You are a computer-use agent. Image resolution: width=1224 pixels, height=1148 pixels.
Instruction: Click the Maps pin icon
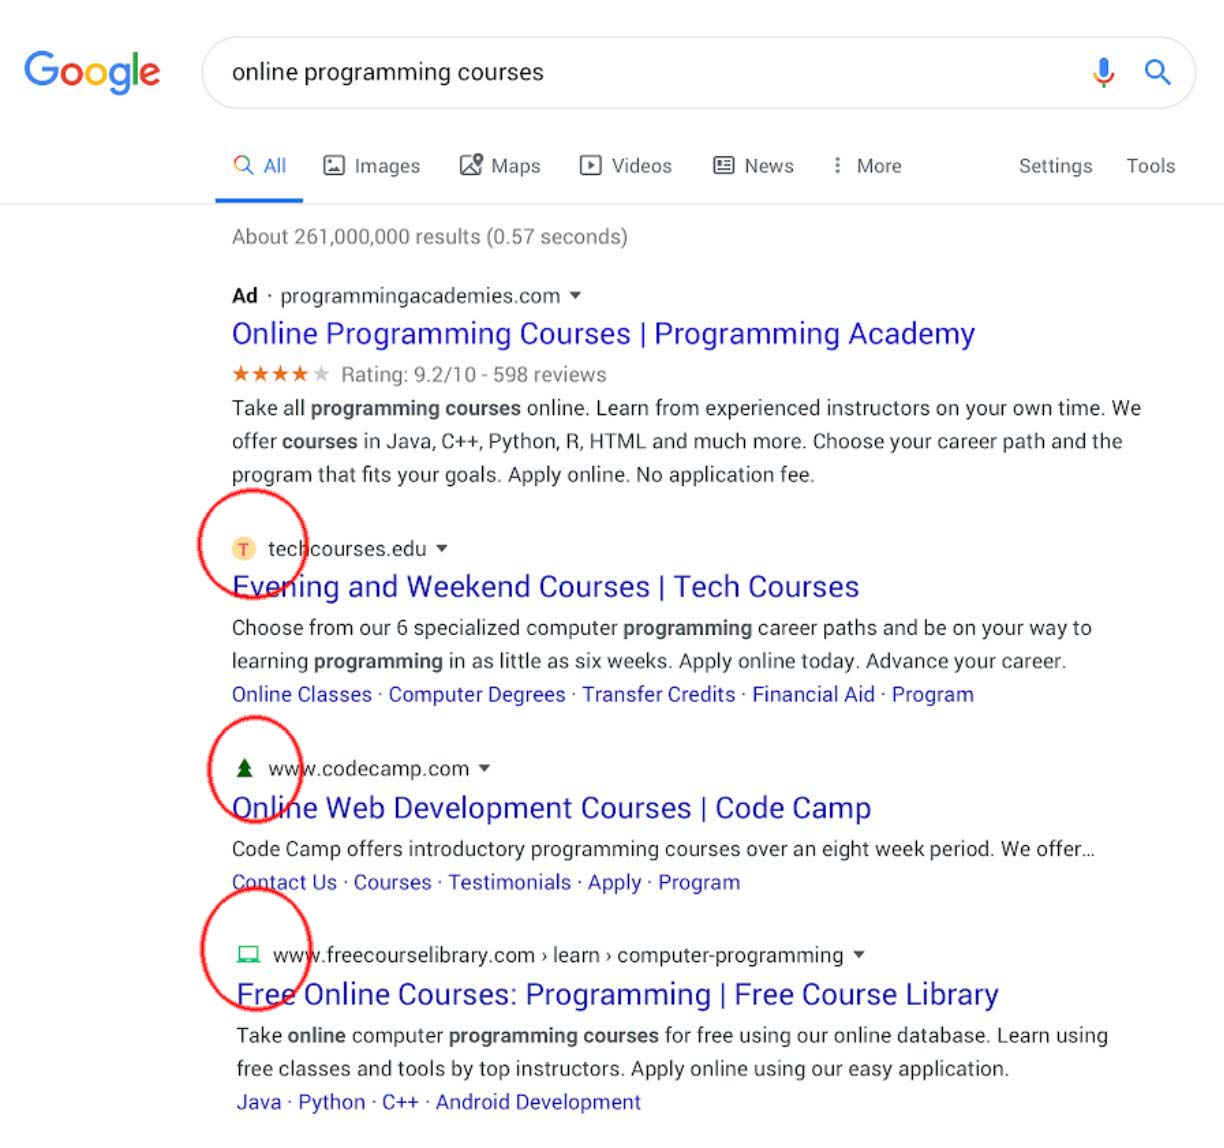point(472,164)
